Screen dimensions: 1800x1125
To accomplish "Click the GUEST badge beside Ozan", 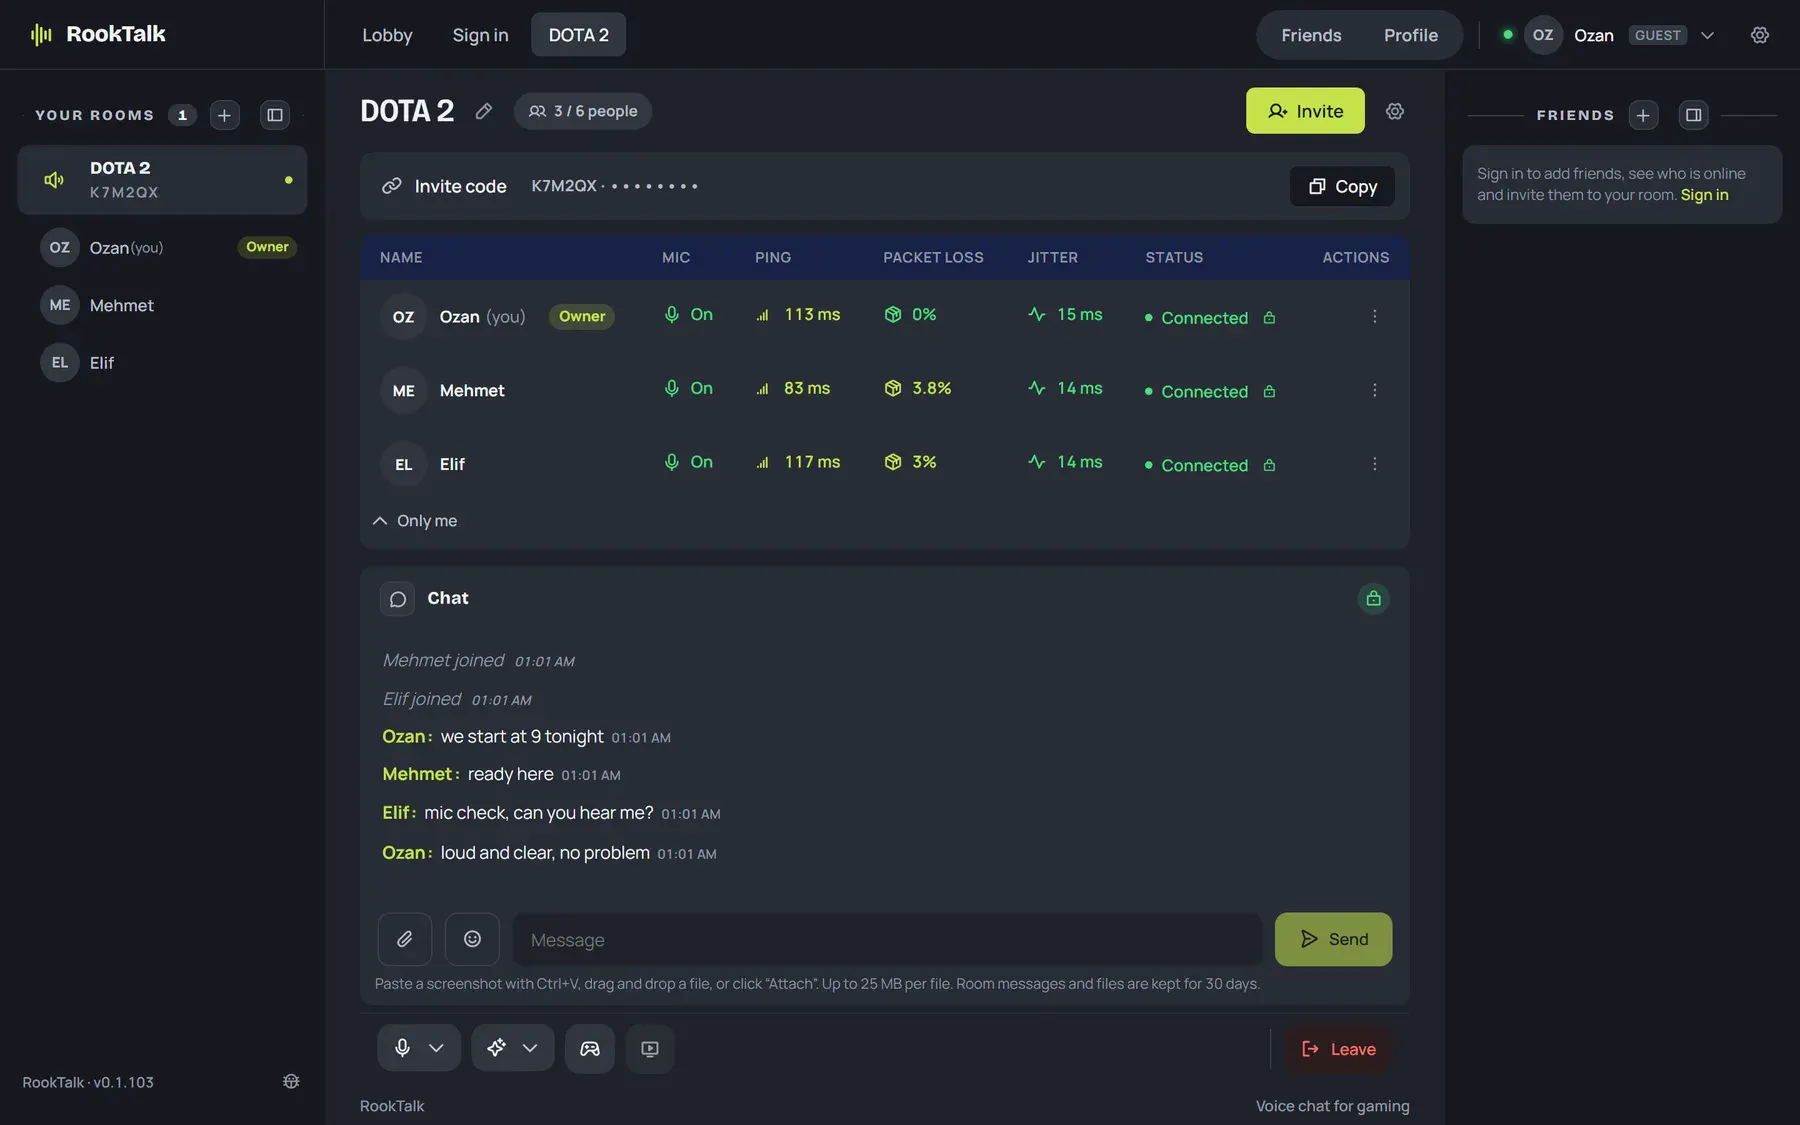I will 1658,35.
